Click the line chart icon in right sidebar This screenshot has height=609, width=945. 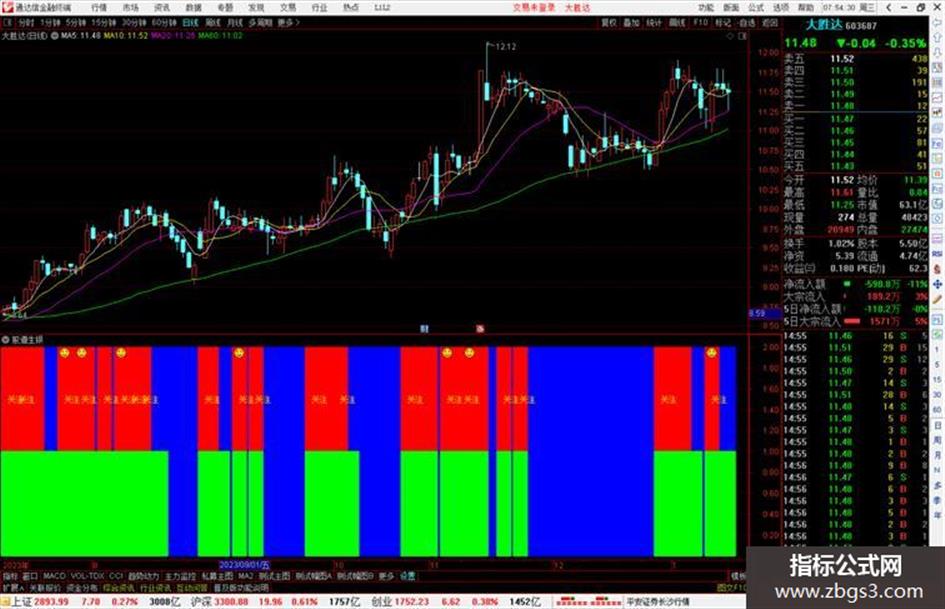pos(938,98)
